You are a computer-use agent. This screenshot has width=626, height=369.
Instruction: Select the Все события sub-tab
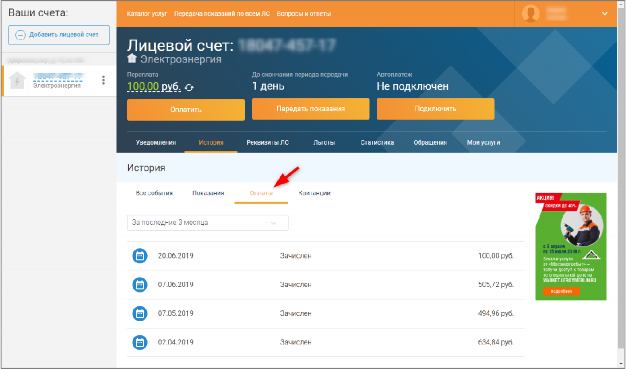154,193
